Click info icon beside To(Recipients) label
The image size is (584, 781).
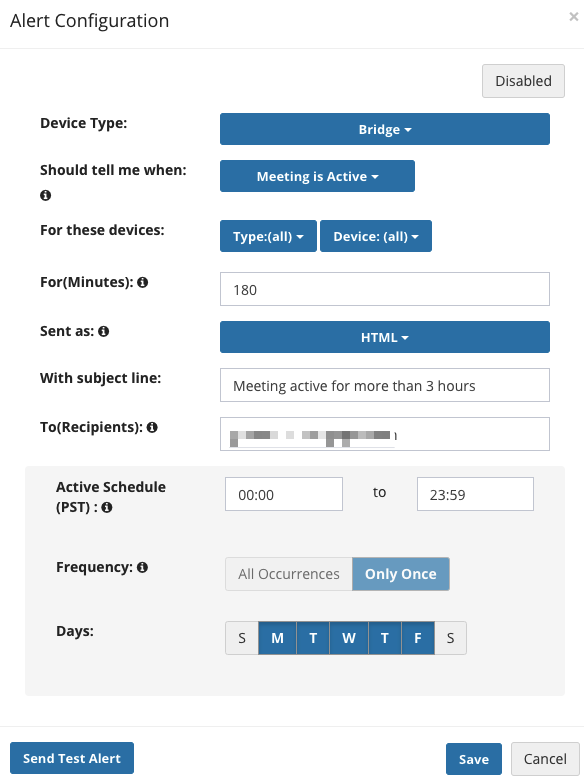152,427
